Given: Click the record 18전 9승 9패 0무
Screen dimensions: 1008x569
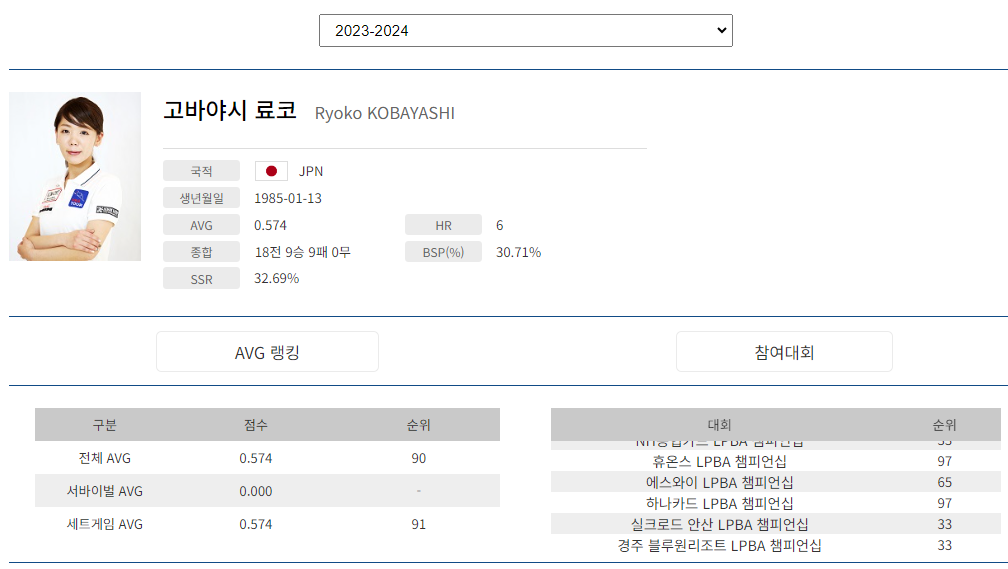Looking at the screenshot, I should (302, 252).
